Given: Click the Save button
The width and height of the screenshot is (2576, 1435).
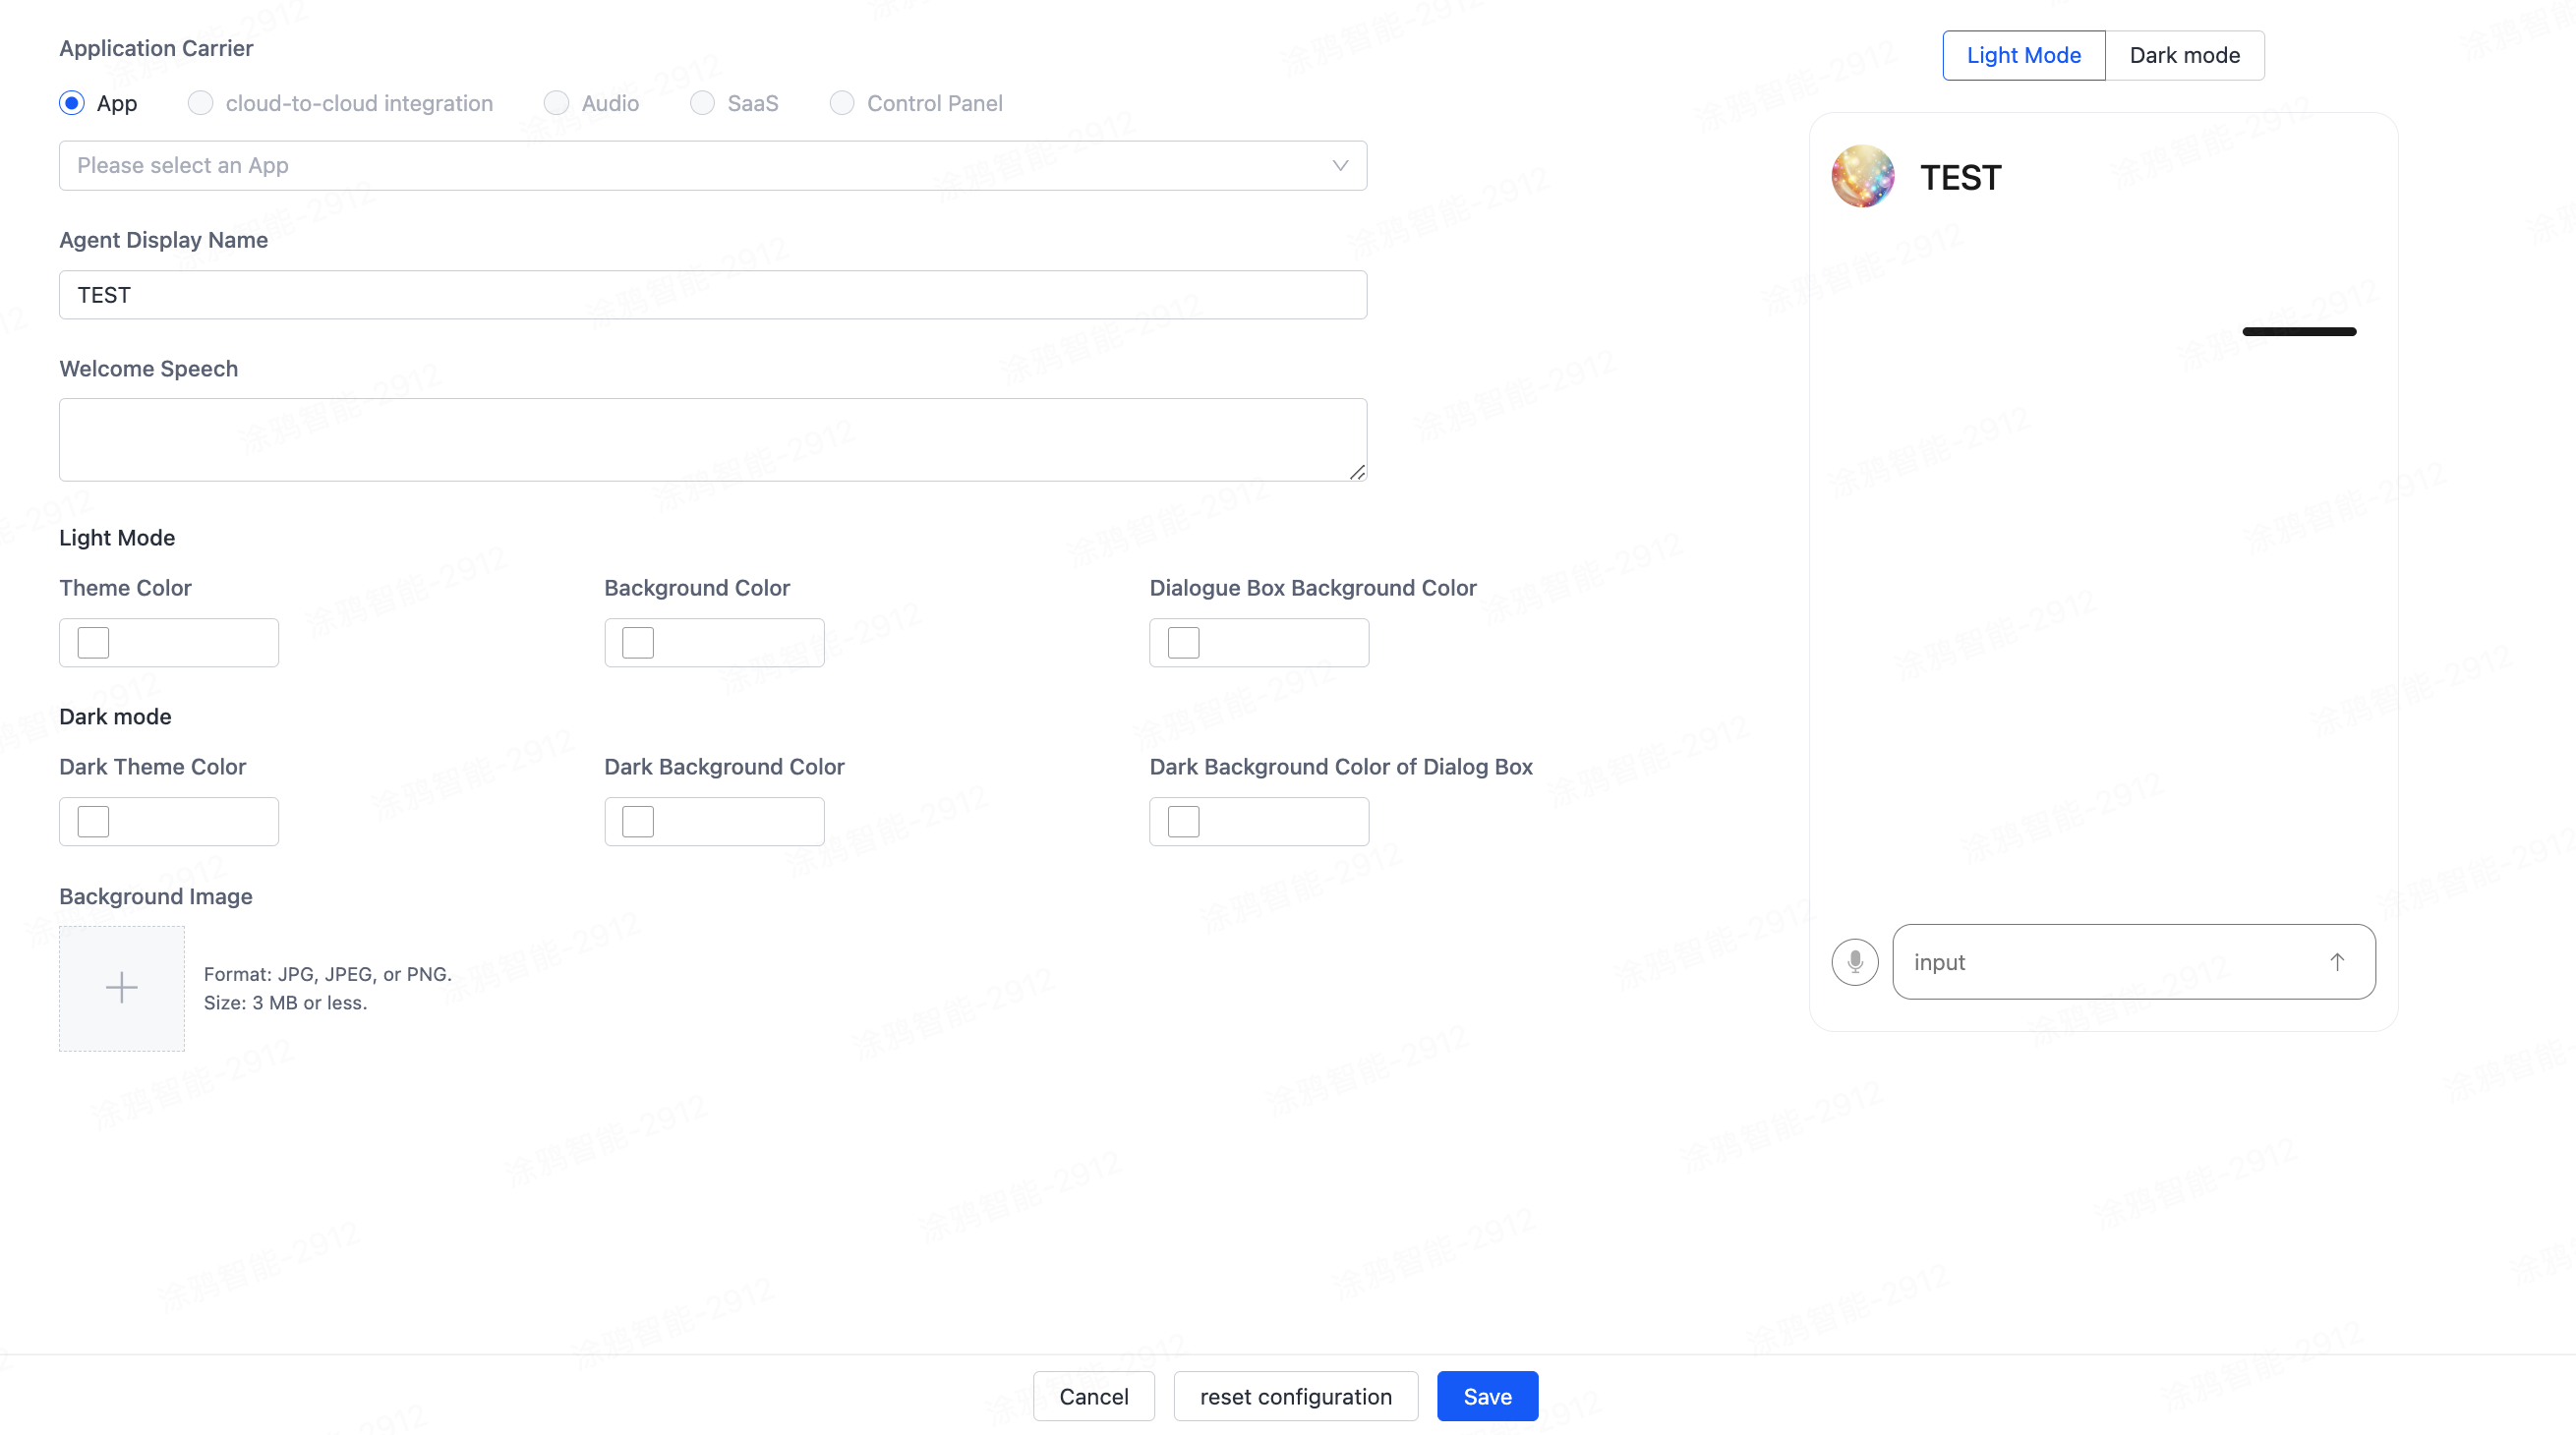Looking at the screenshot, I should click(1488, 1396).
